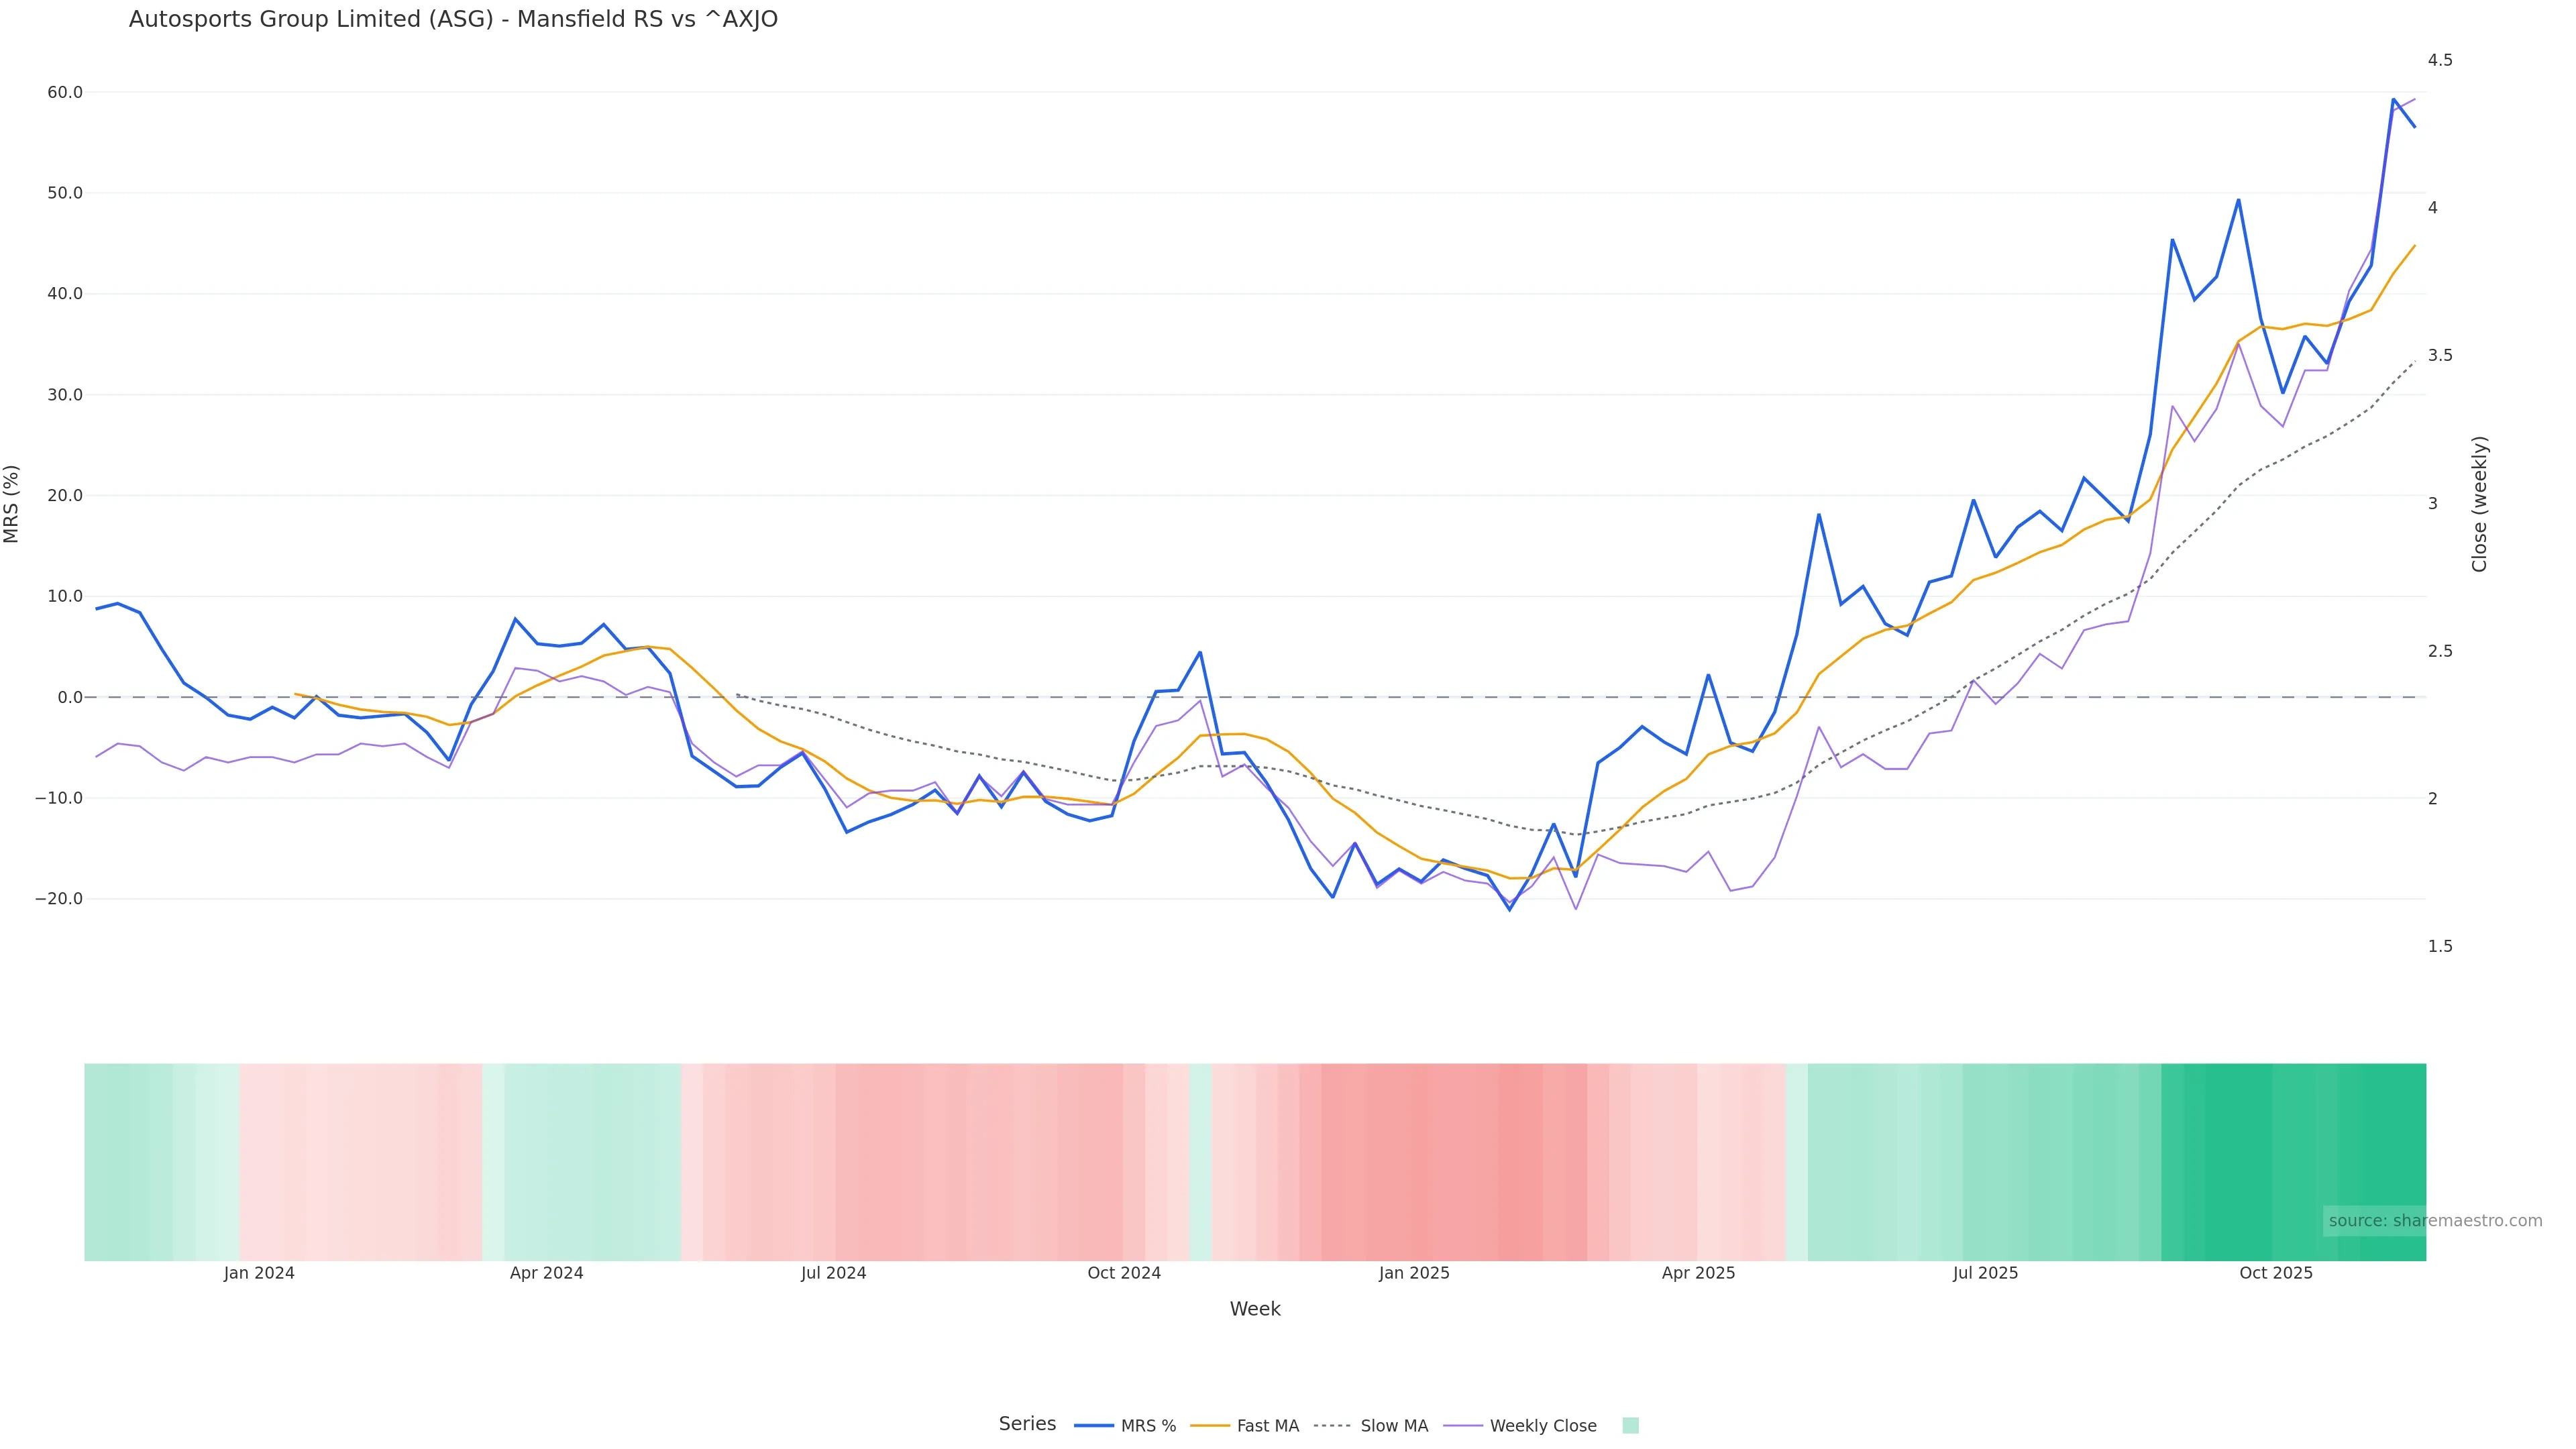Viewport: 2576px width, 1449px height.
Task: Click the 60.0 tick on MRS axis
Action: pos(65,93)
